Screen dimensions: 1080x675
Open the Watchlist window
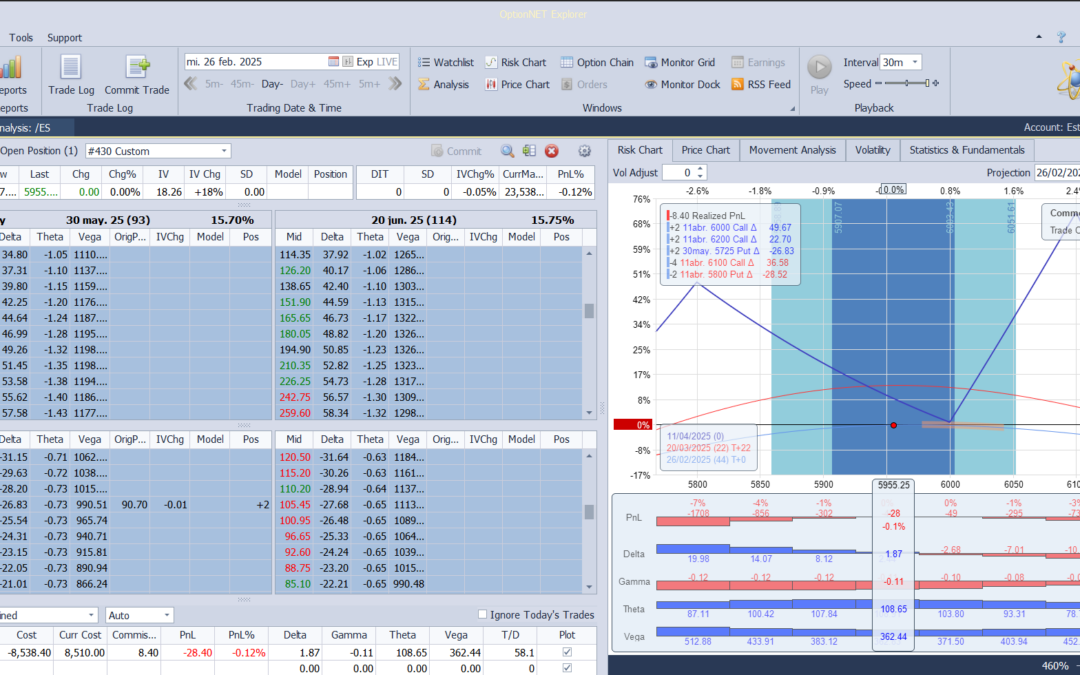pos(446,62)
